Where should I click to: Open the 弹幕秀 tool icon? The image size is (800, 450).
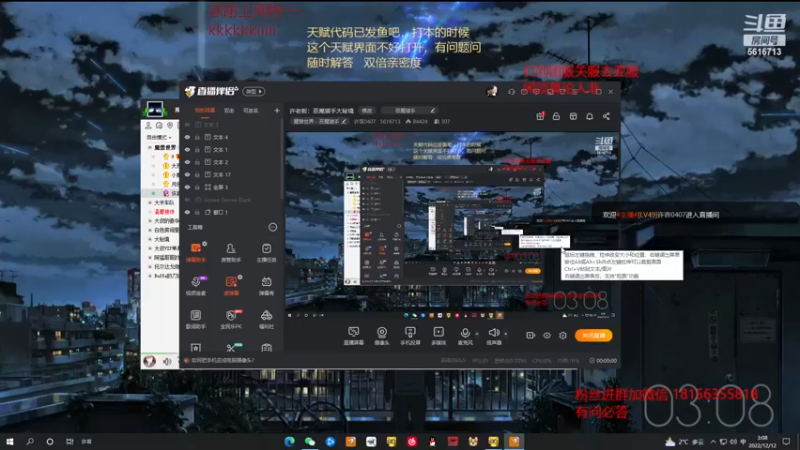tap(266, 286)
